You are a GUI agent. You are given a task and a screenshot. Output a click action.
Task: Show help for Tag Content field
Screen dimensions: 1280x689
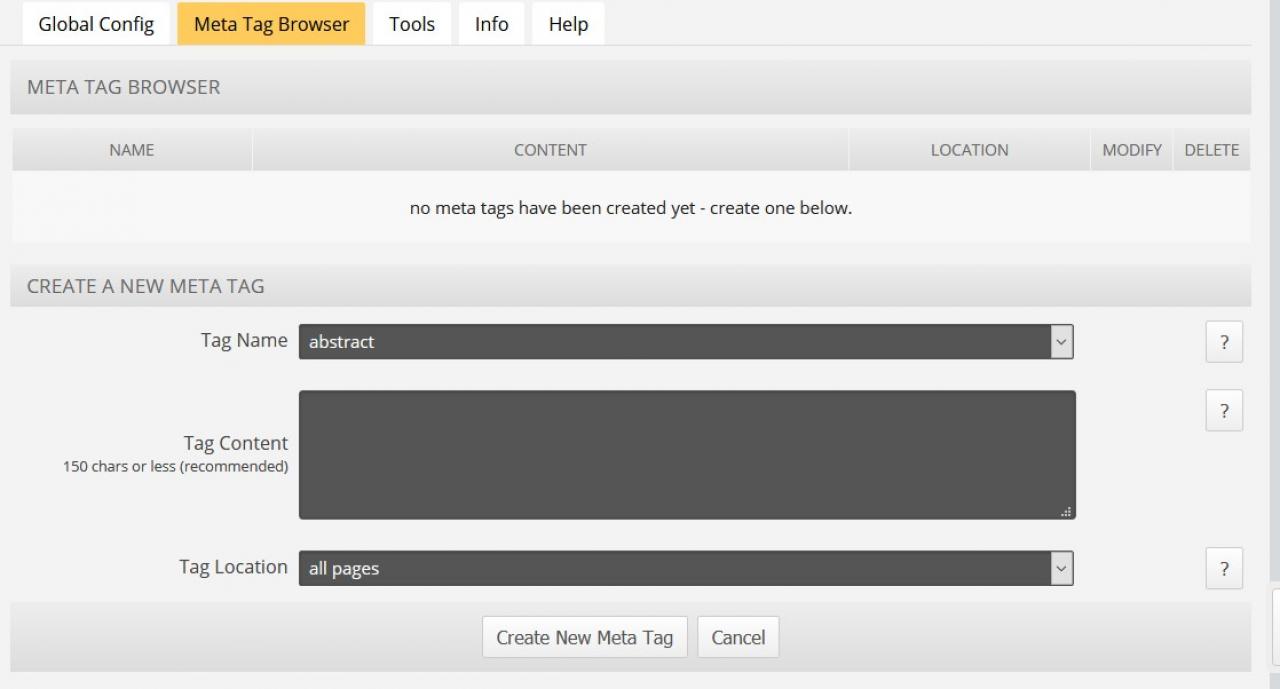point(1224,411)
